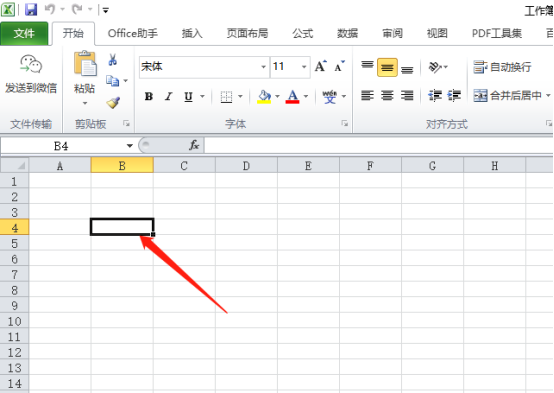Expand the font color dropdown arrow

point(306,96)
